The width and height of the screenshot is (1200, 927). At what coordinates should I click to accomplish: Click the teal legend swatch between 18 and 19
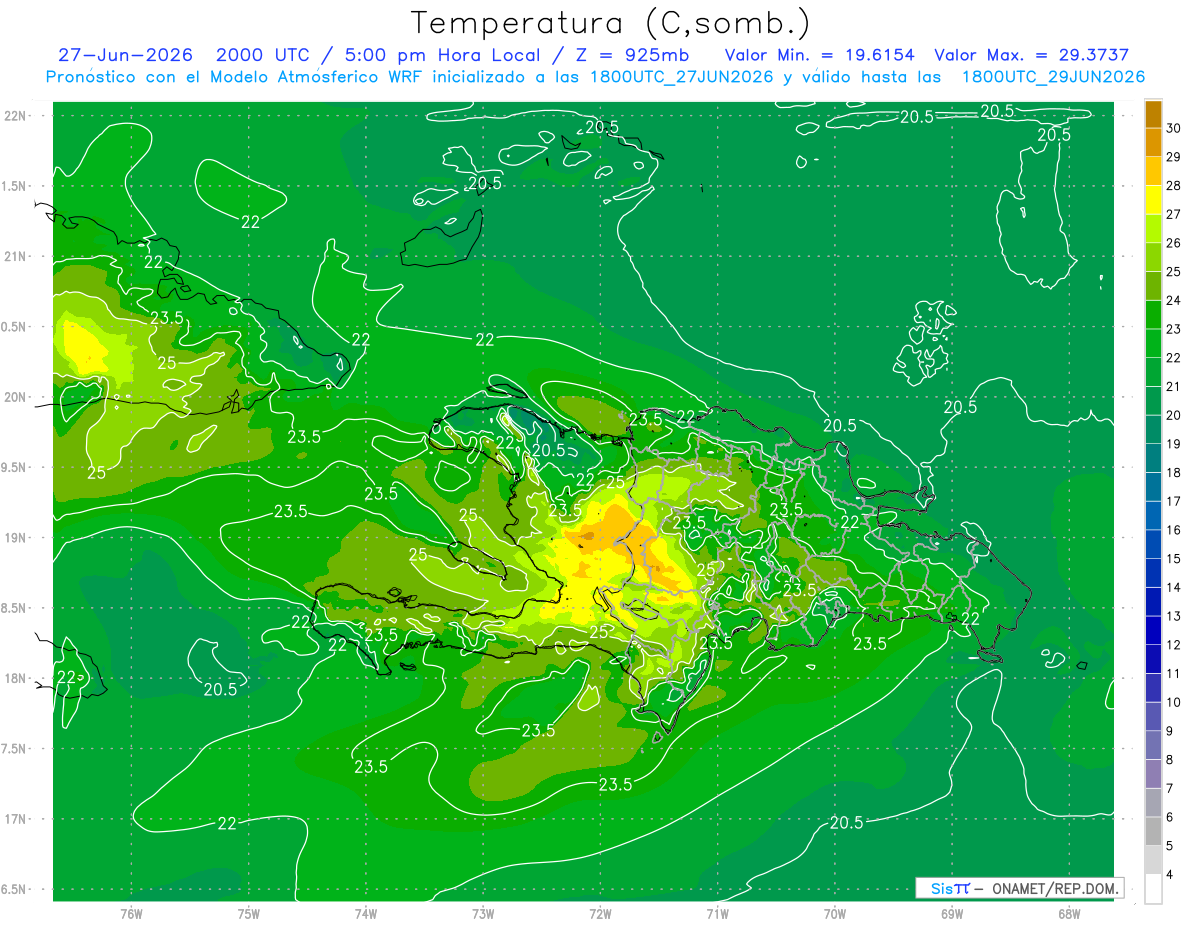point(1153,458)
